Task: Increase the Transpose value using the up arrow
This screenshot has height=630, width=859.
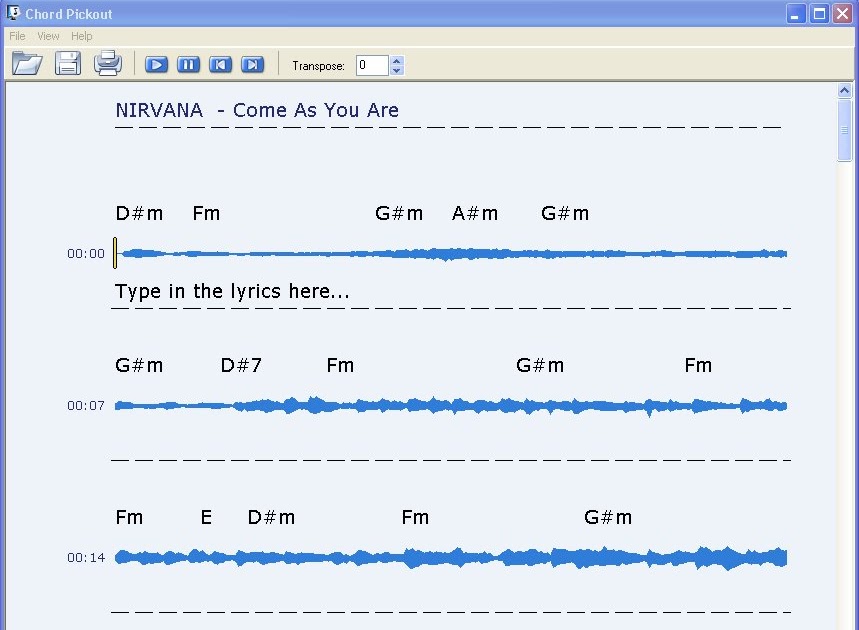Action: pyautogui.click(x=397, y=60)
